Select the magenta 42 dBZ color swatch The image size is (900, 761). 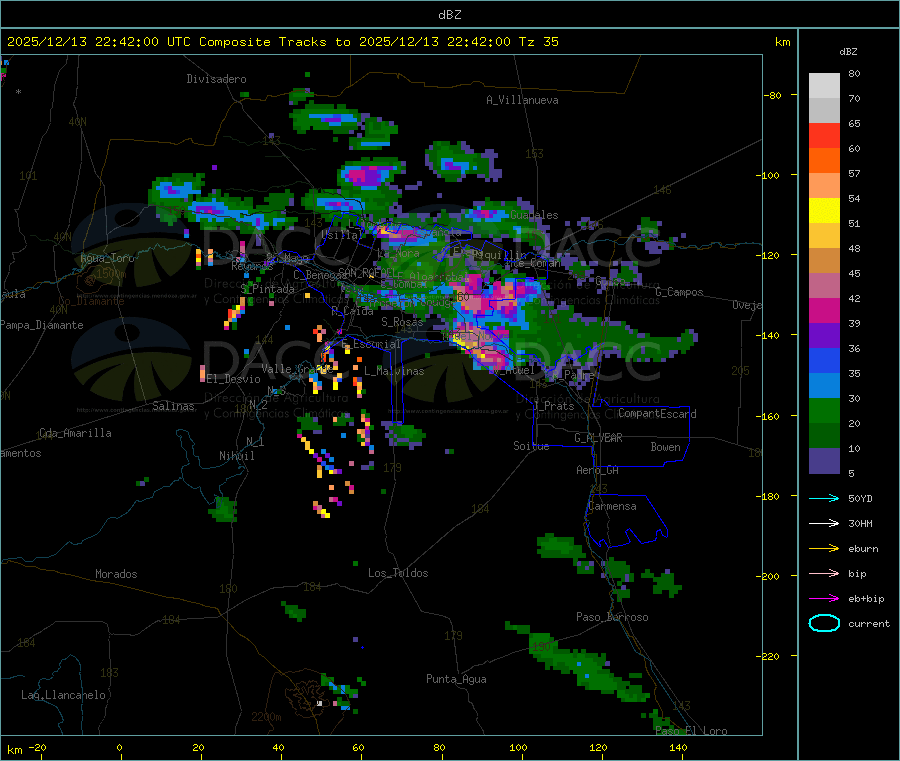[824, 310]
